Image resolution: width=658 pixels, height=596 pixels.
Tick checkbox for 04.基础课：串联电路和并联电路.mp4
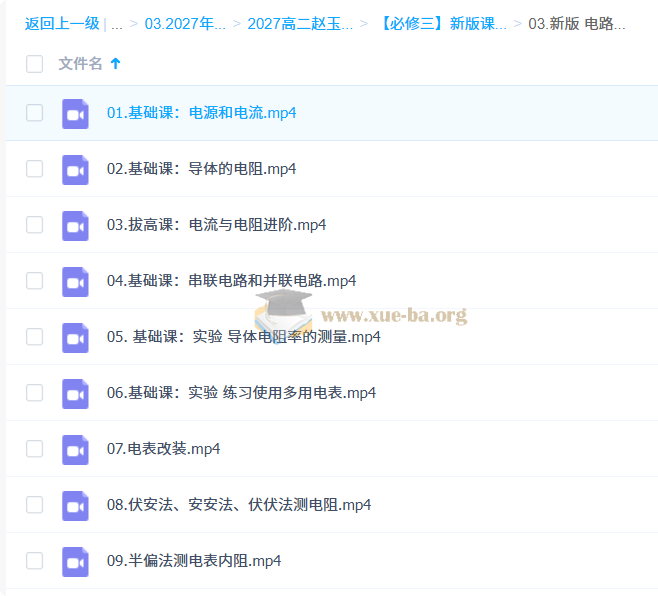[34, 281]
